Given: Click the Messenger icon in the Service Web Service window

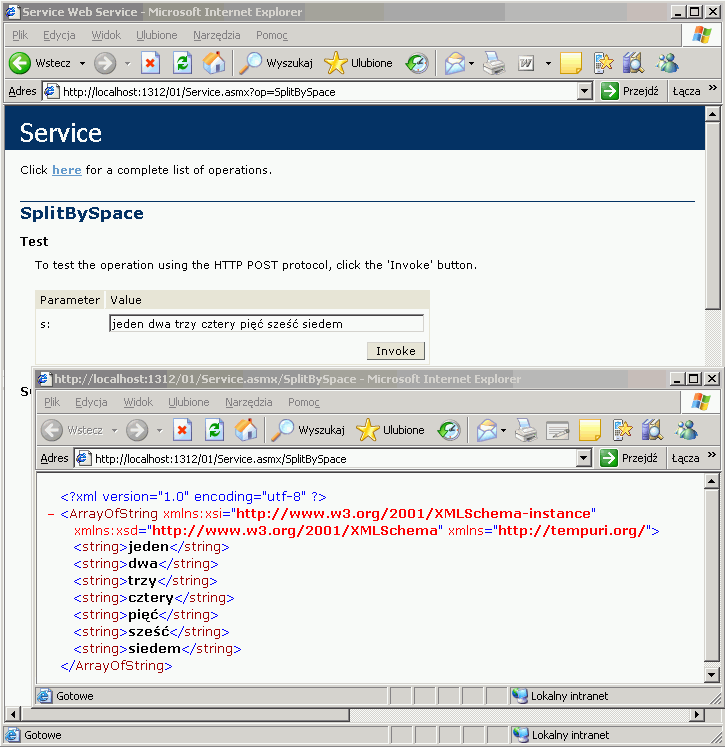Looking at the screenshot, I should [x=667, y=63].
